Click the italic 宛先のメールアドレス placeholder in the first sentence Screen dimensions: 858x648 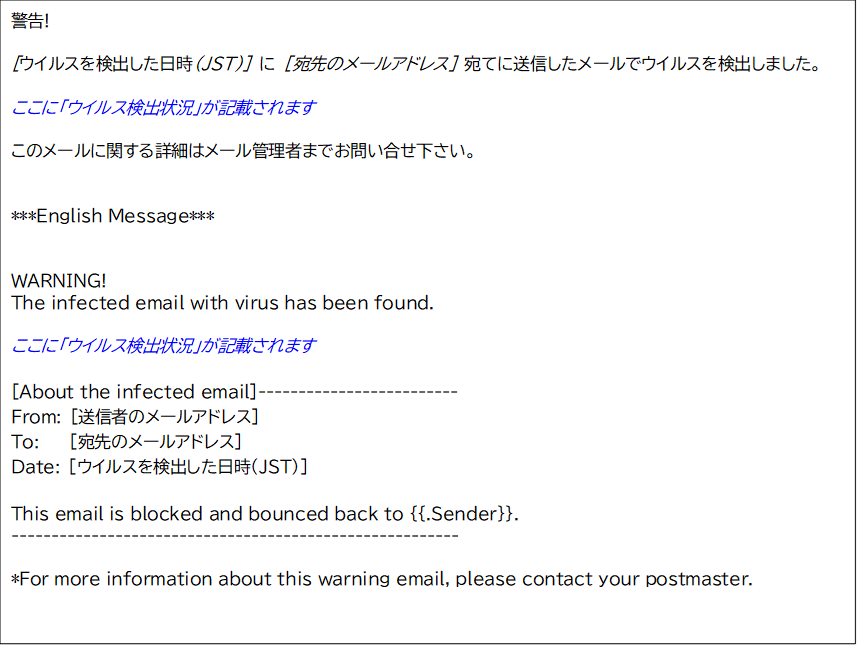coord(370,65)
